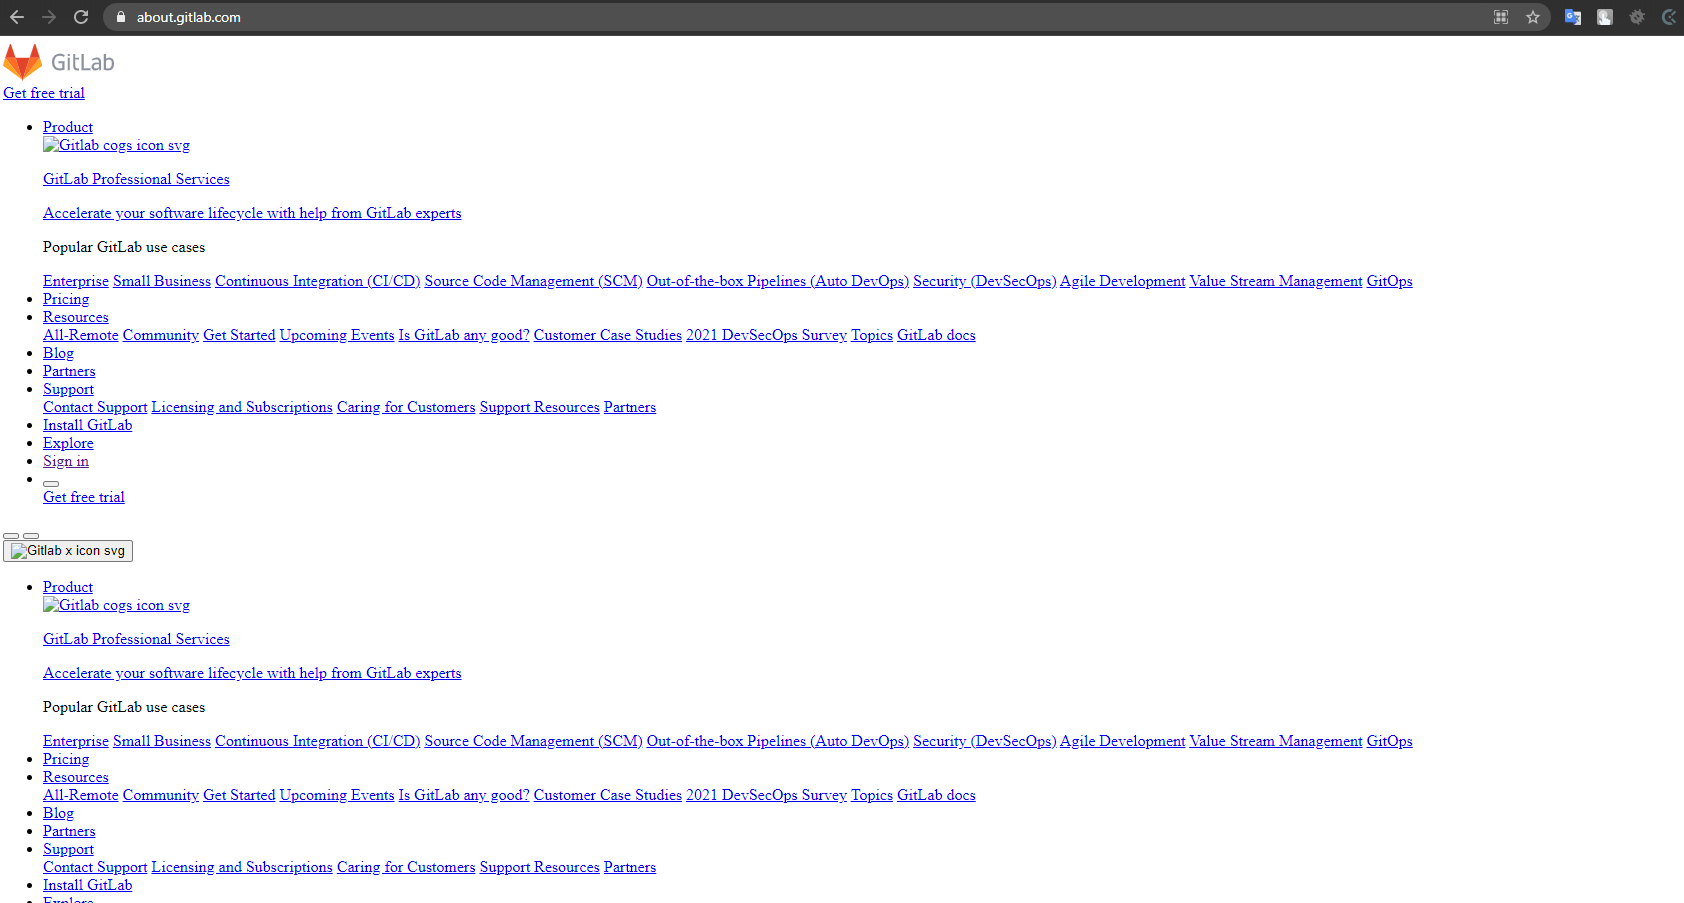Viewport: 1684px width, 903px height.
Task: Open Install GitLab in the lower menu
Action: click(x=87, y=885)
